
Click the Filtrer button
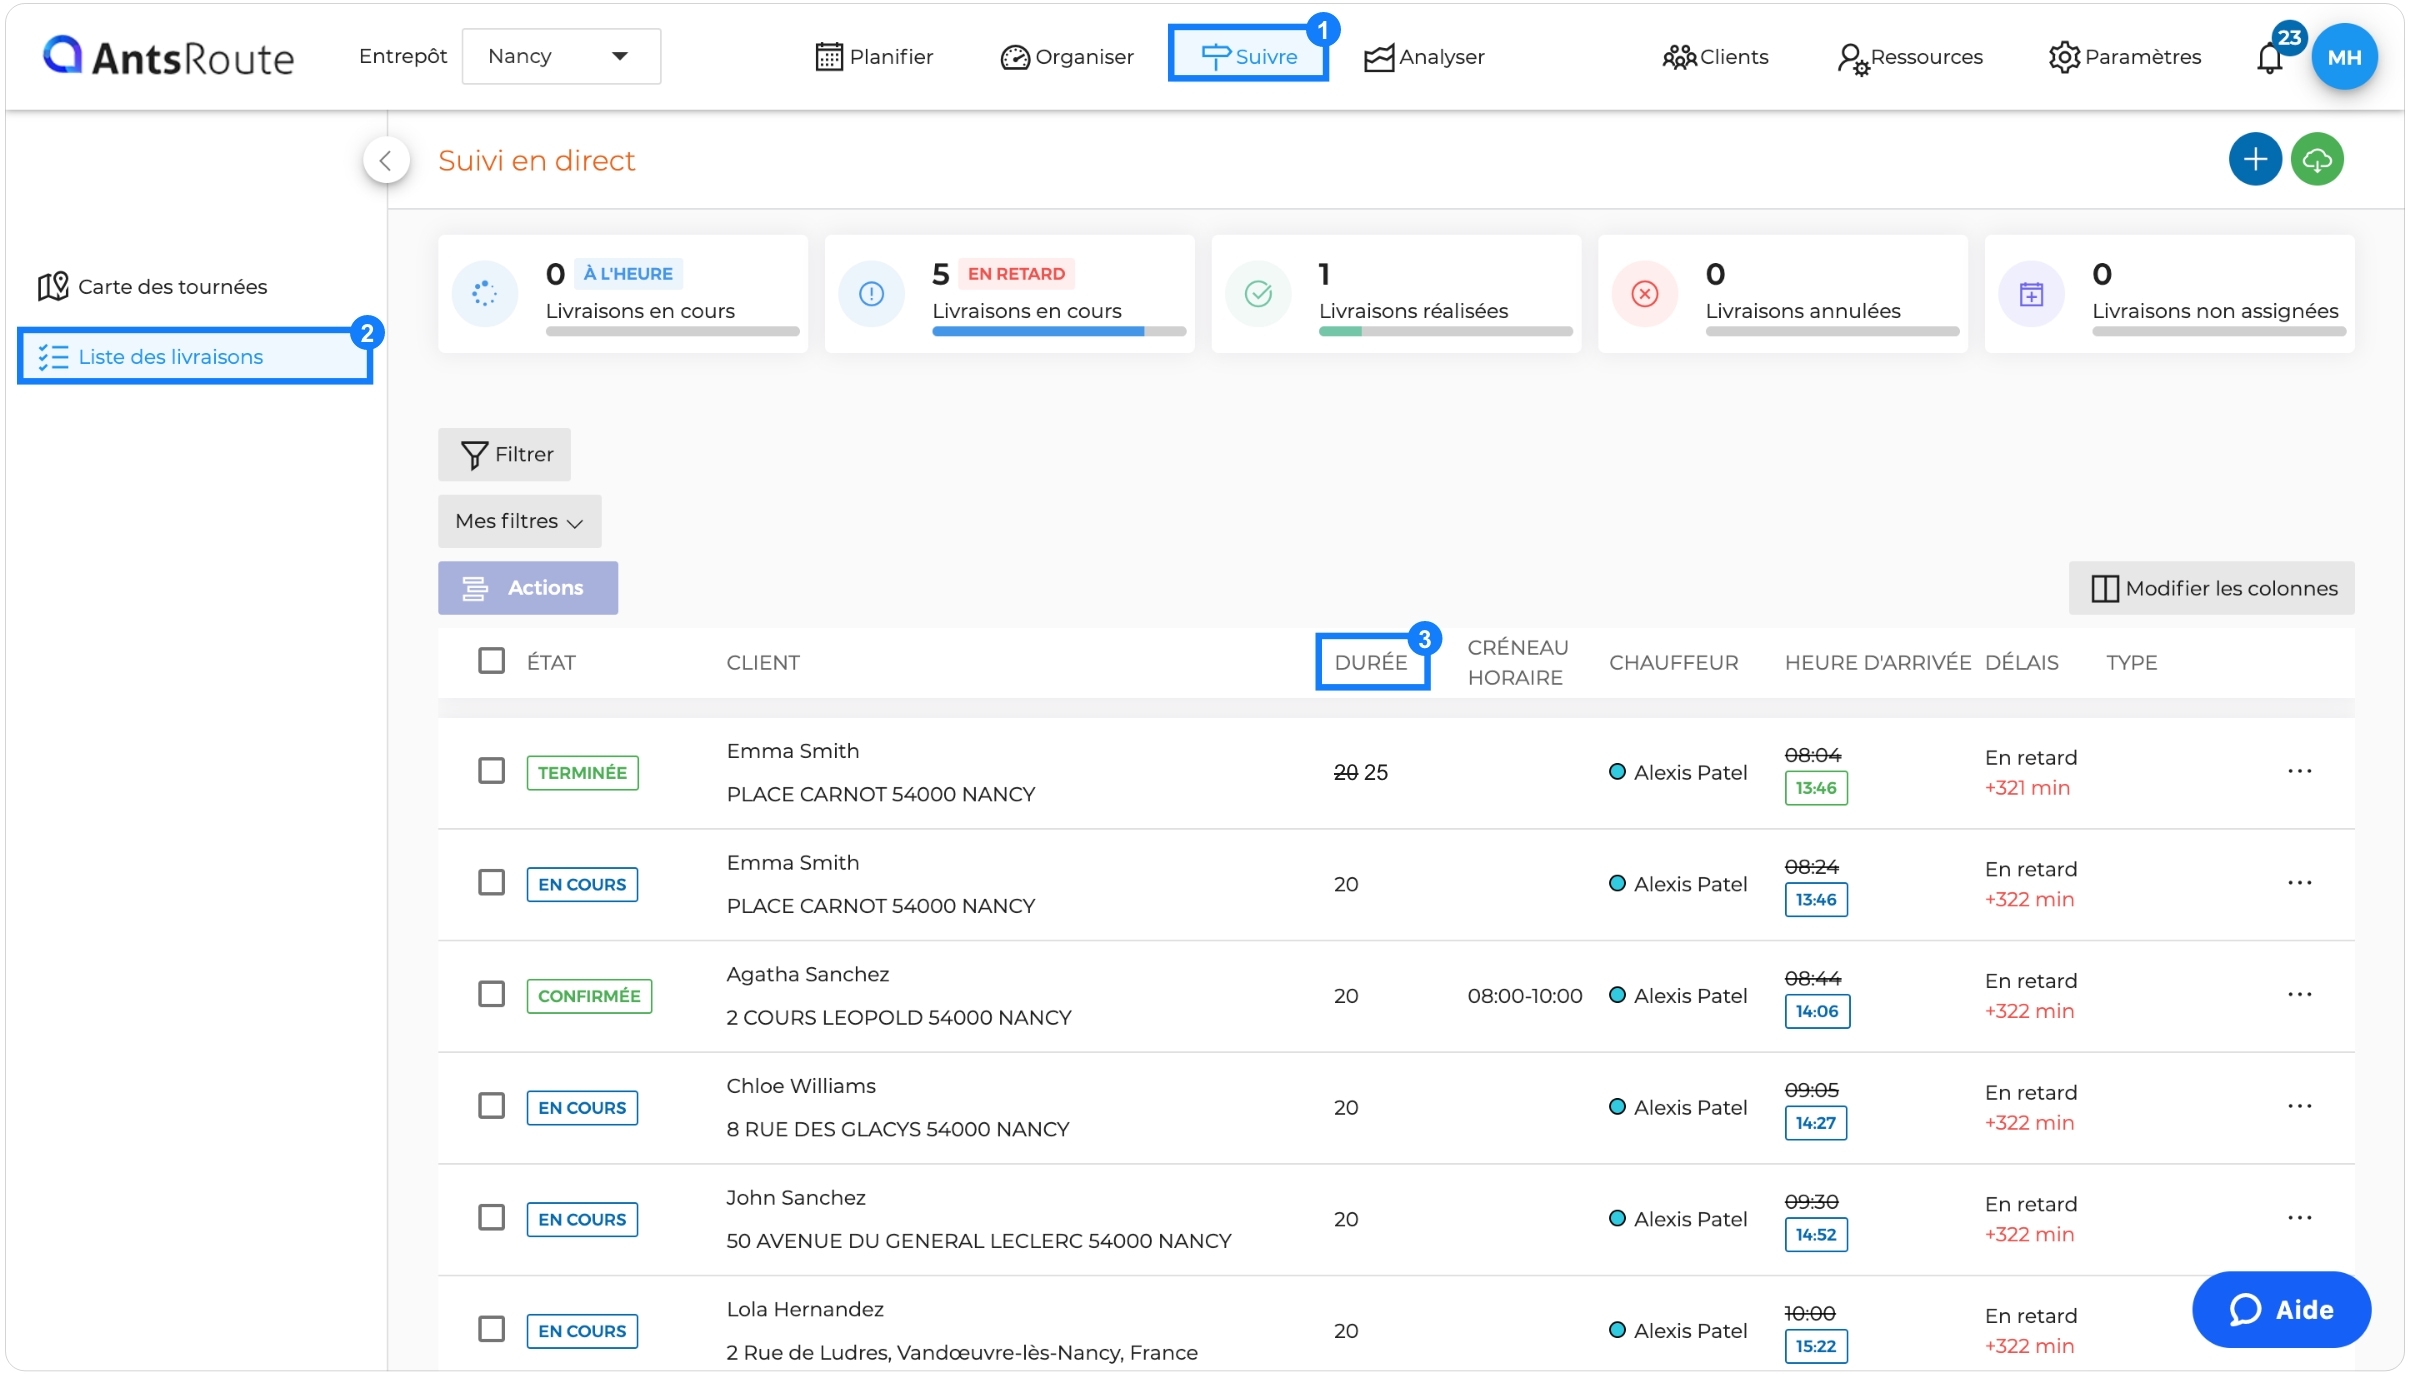click(504, 455)
